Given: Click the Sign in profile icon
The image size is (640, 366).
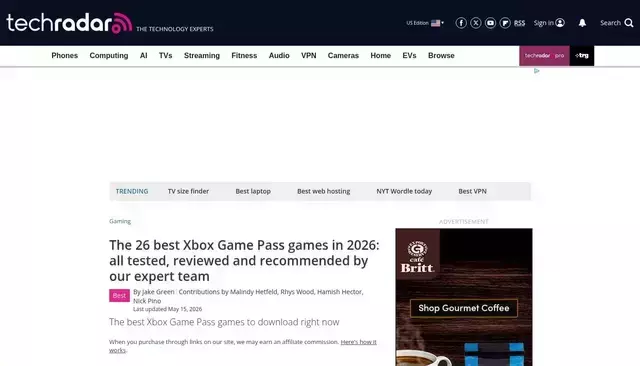Looking at the screenshot, I should pos(560,23).
